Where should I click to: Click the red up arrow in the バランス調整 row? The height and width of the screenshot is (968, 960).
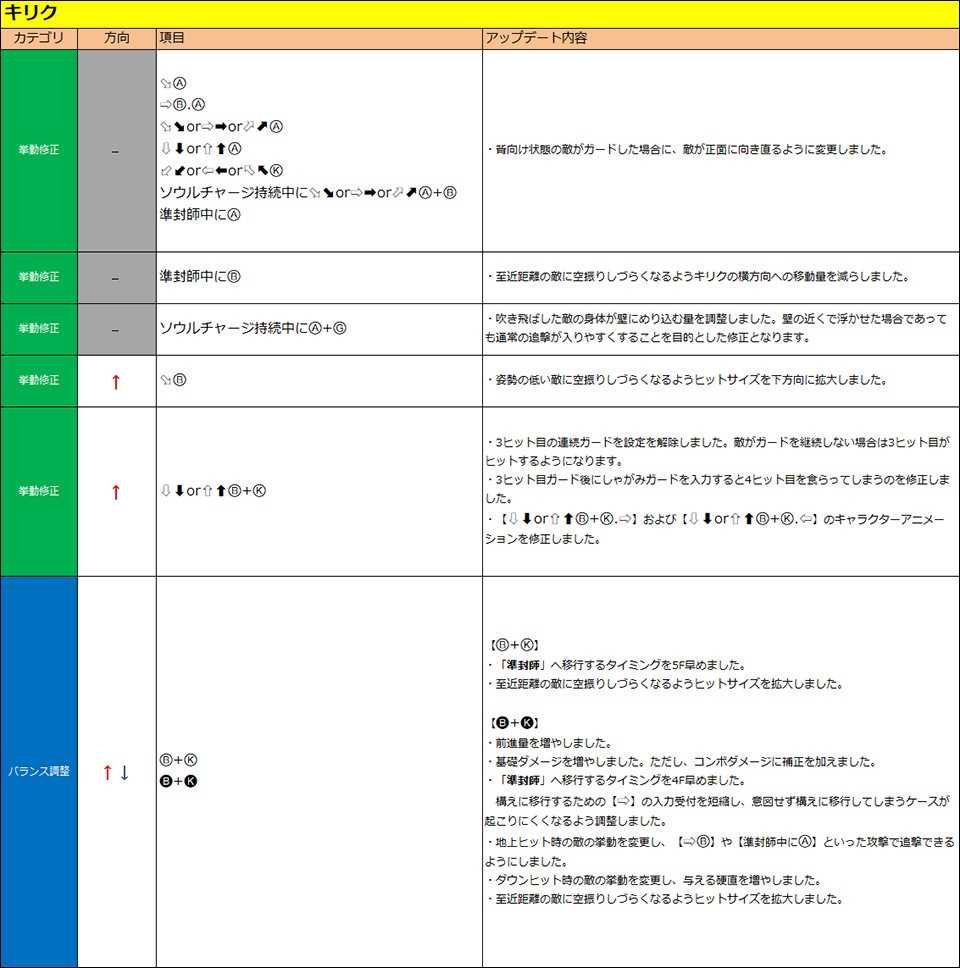click(107, 772)
